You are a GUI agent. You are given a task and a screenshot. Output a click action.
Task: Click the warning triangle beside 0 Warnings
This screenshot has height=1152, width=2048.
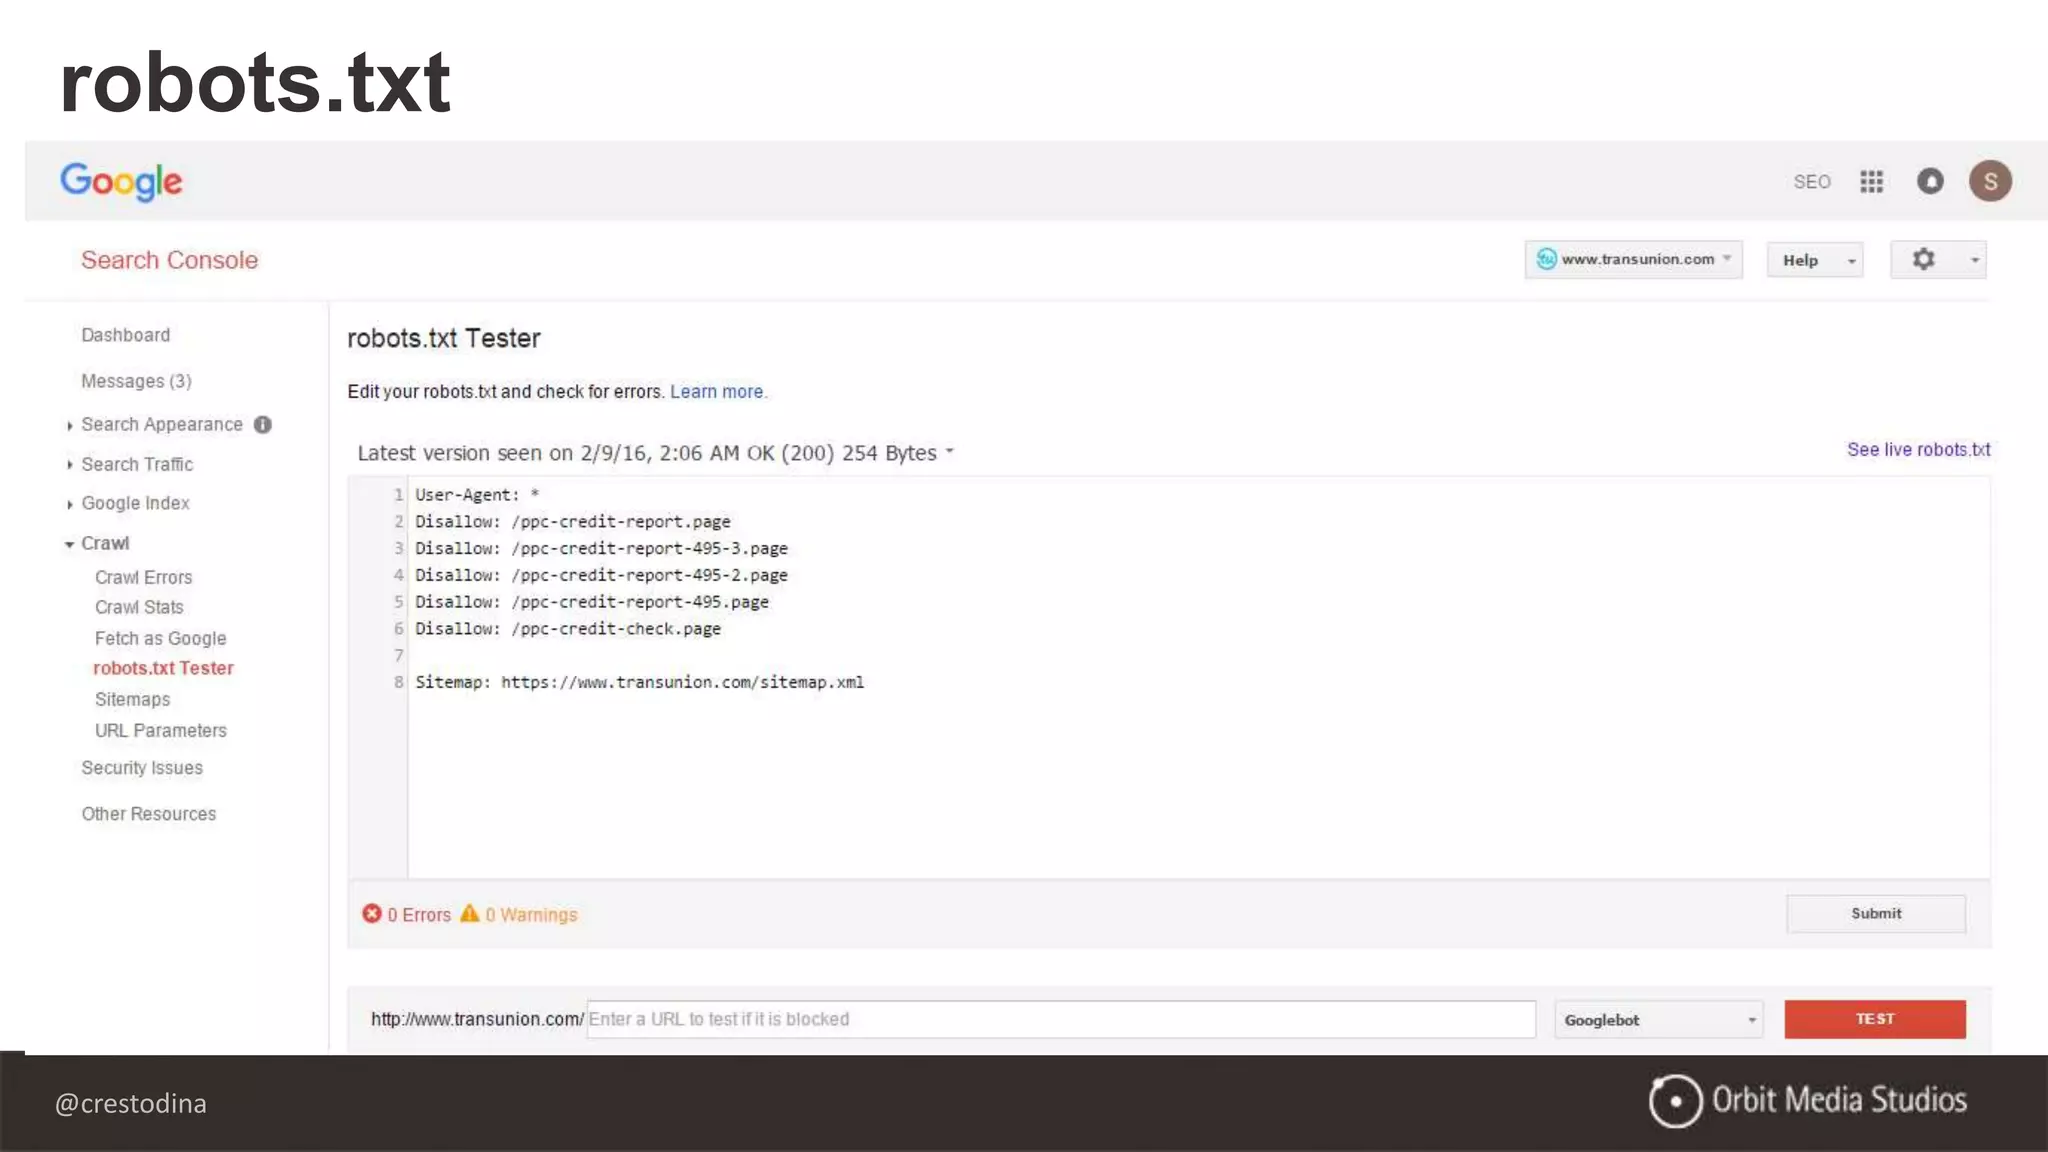pos(469,913)
